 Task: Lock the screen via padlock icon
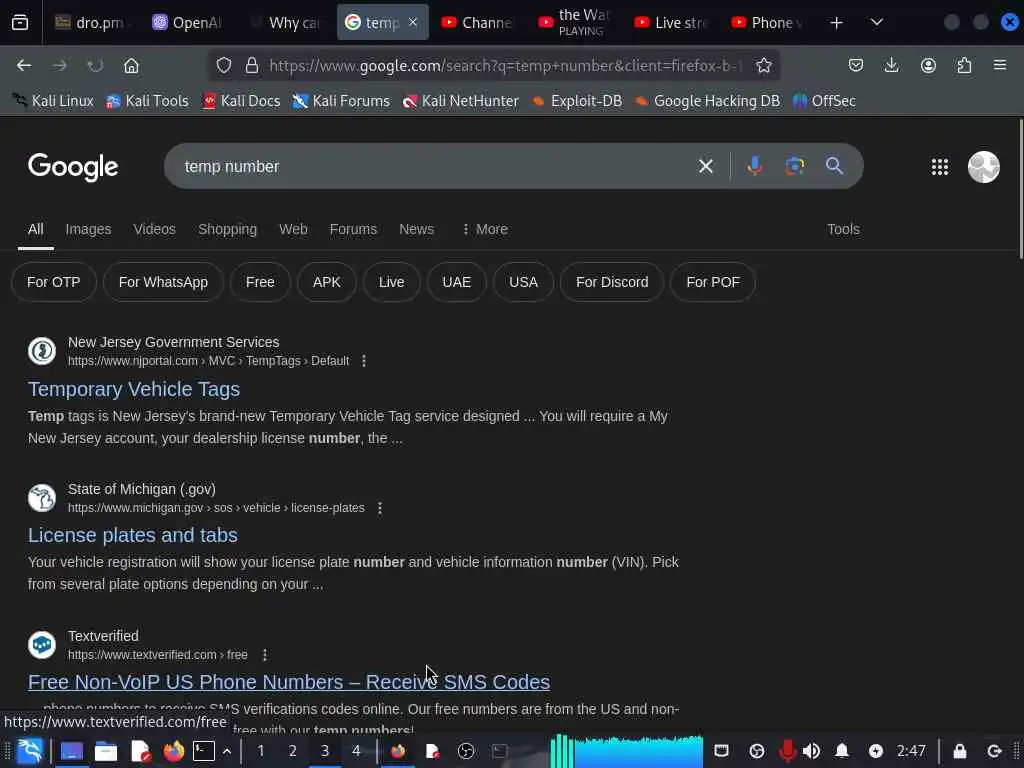959,751
